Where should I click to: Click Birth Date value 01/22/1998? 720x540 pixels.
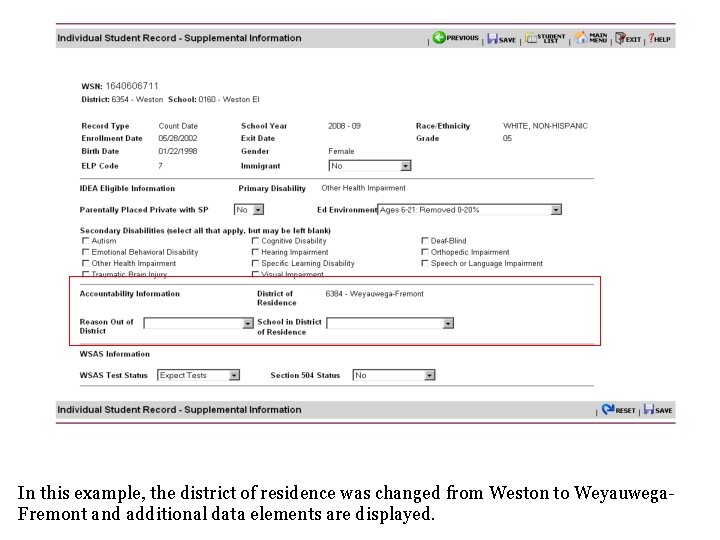click(x=178, y=151)
